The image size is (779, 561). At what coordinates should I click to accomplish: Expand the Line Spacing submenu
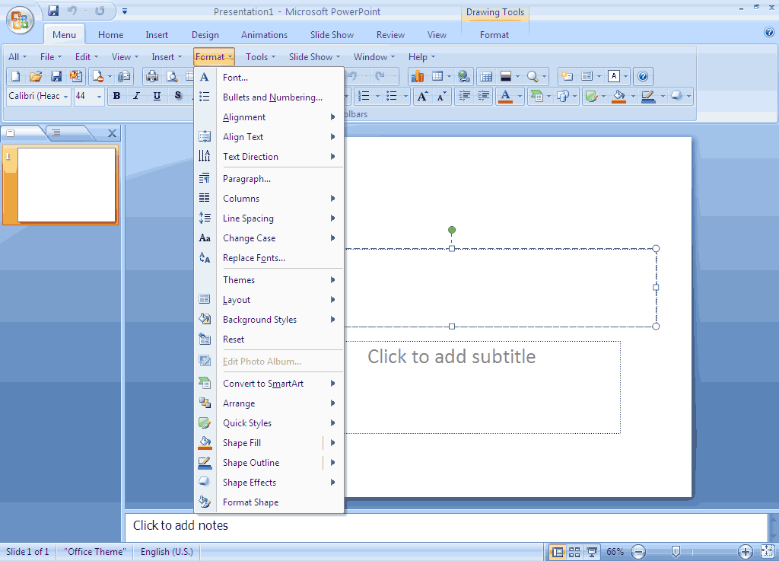click(x=280, y=219)
